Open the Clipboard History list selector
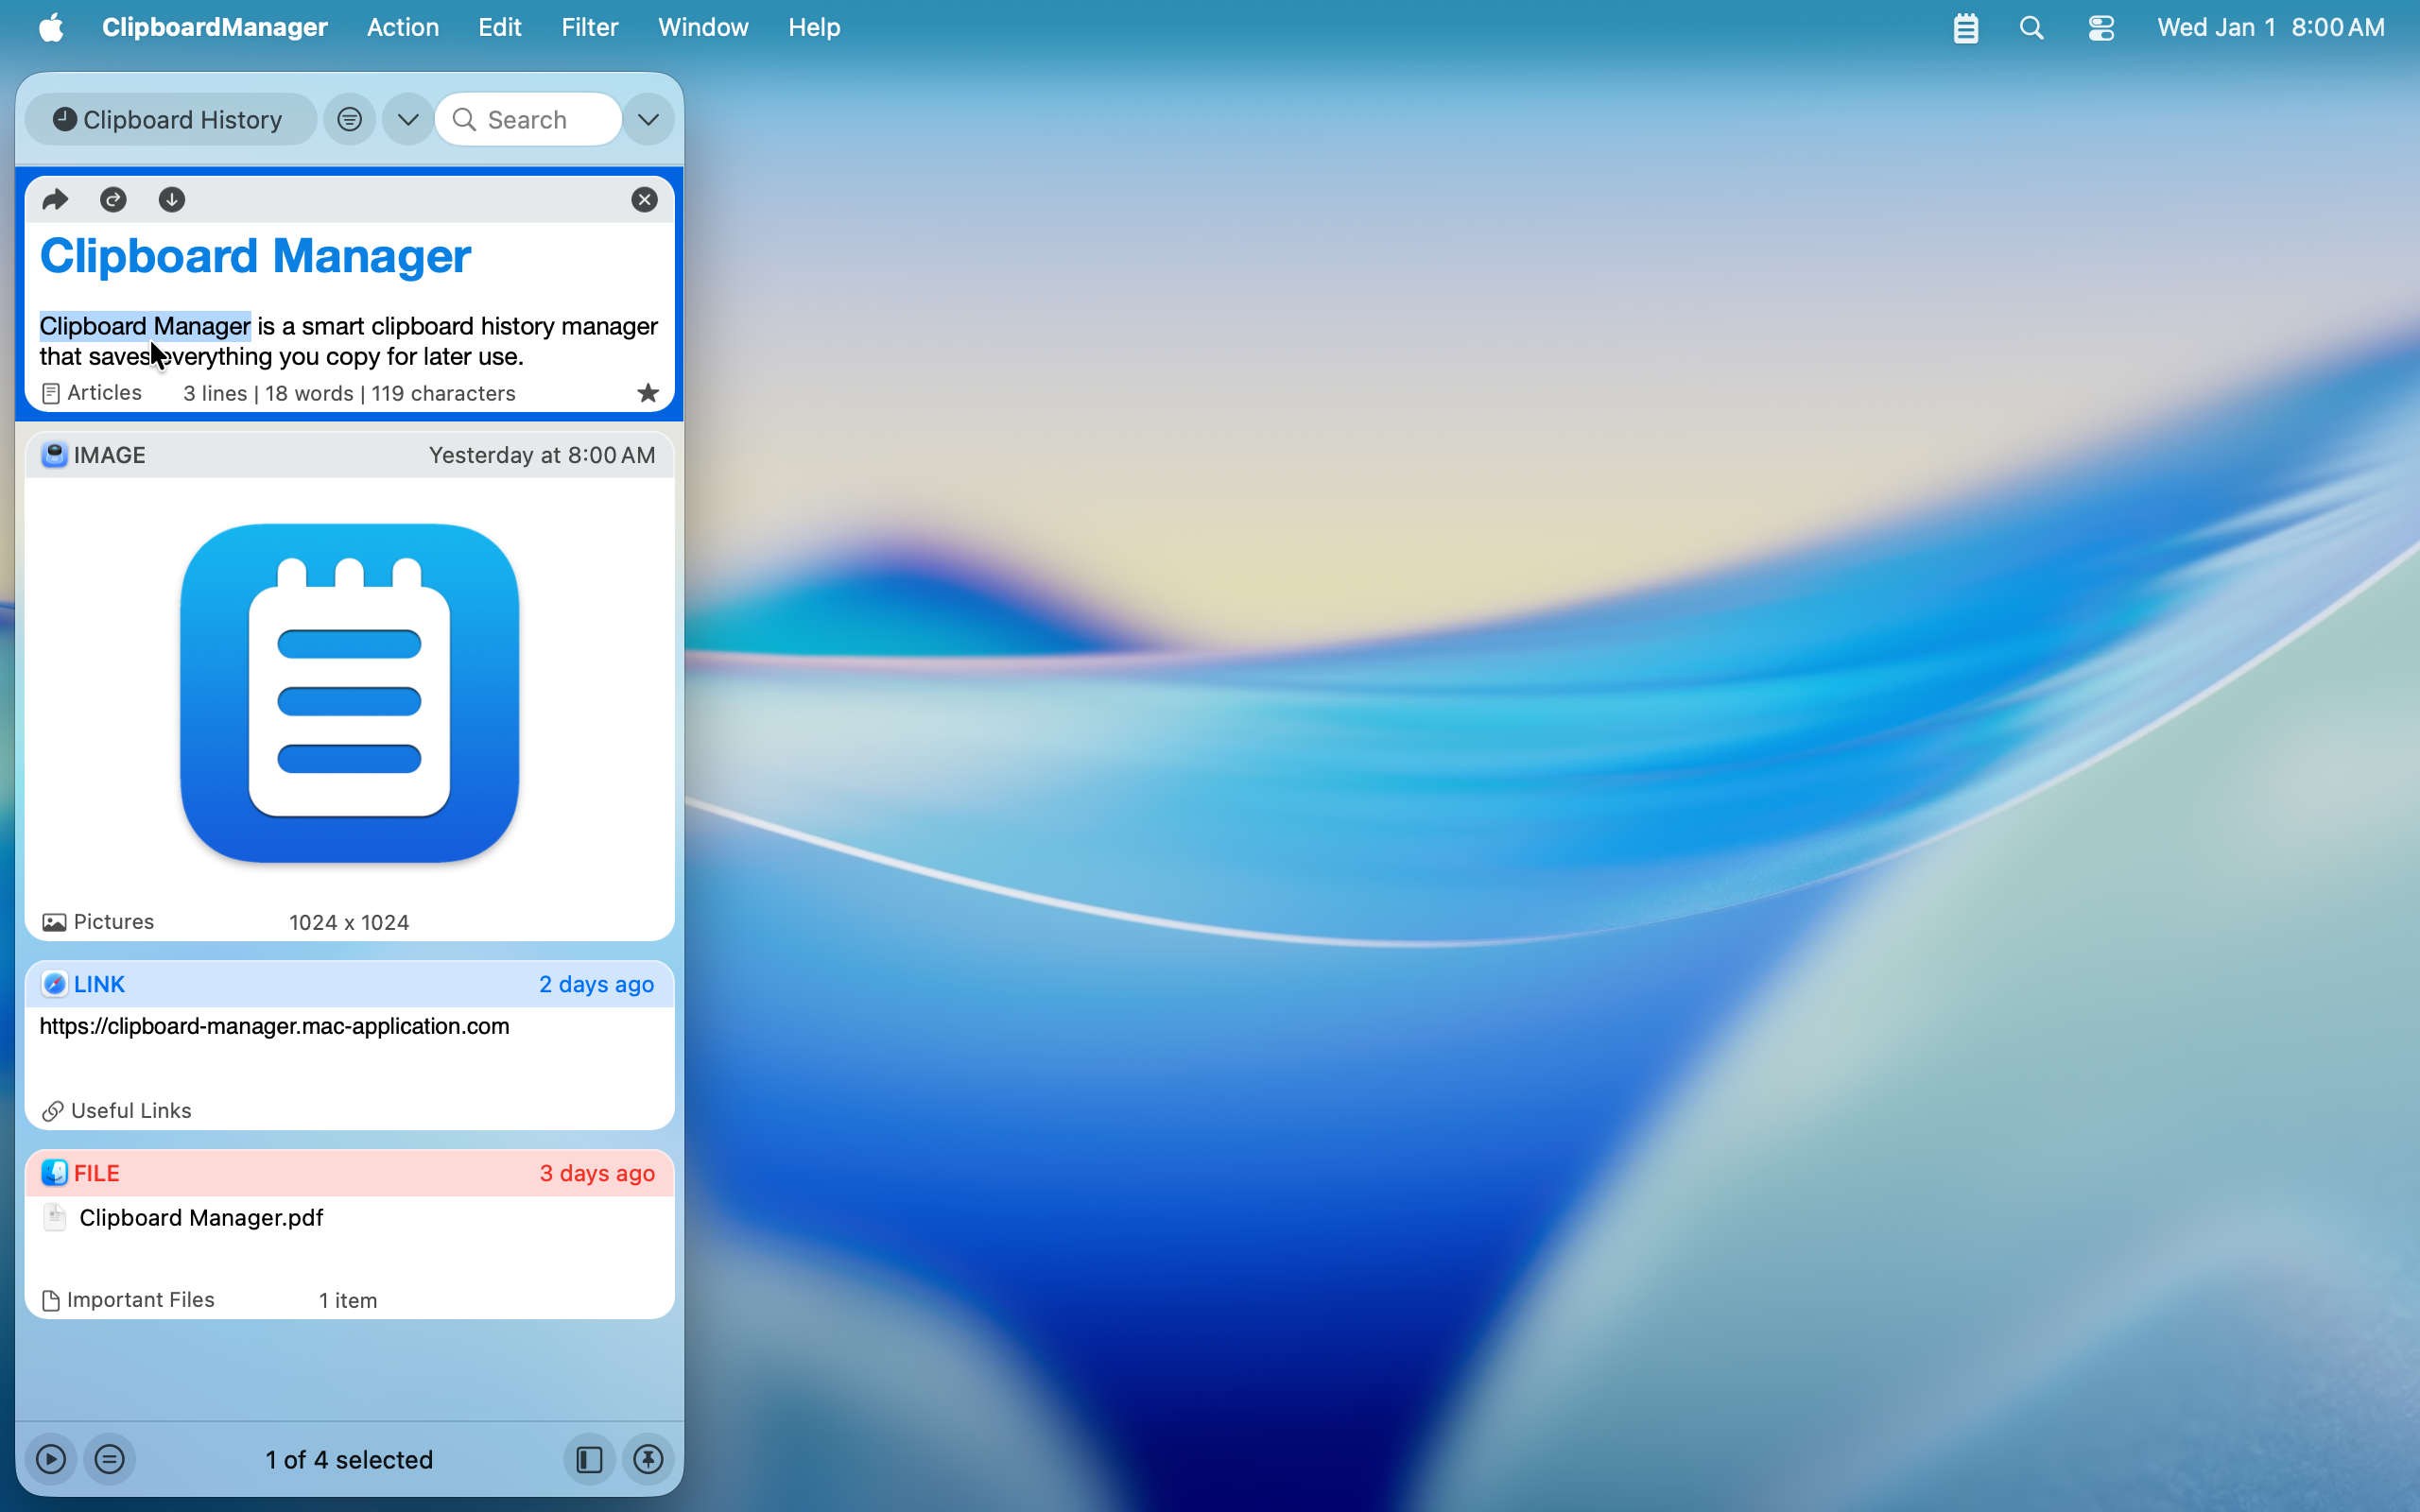 pyautogui.click(x=170, y=120)
